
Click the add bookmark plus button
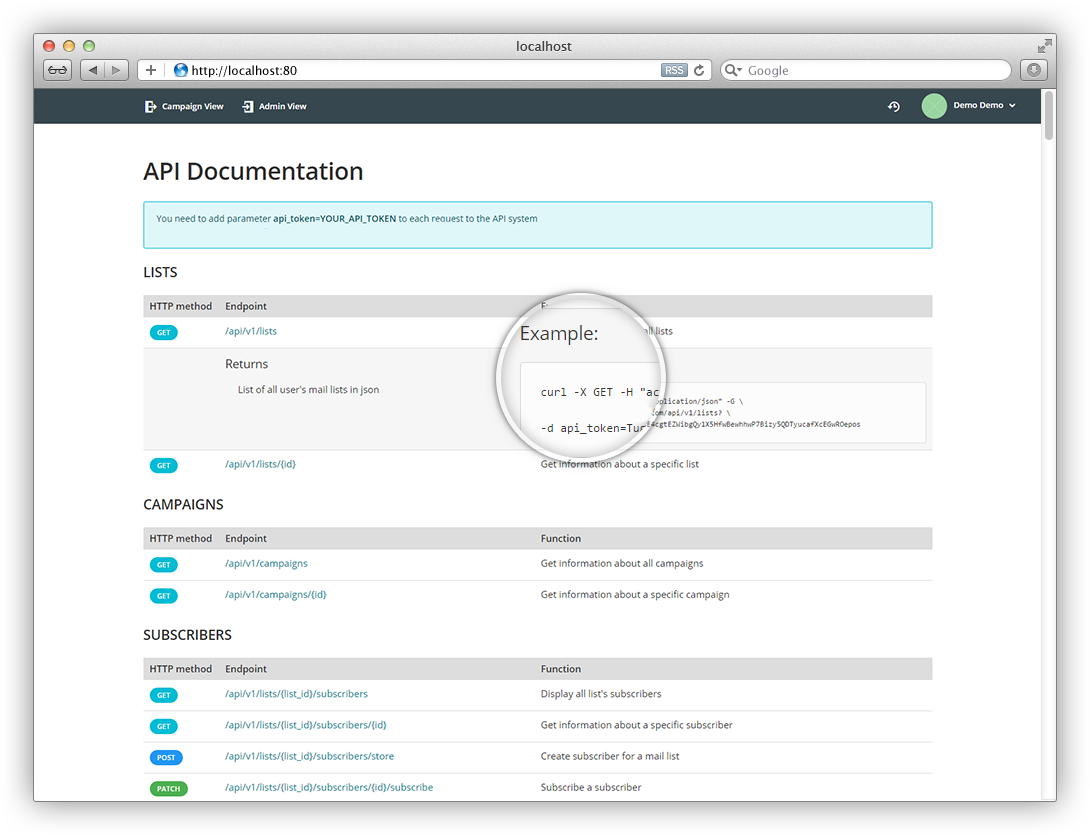[x=151, y=70]
